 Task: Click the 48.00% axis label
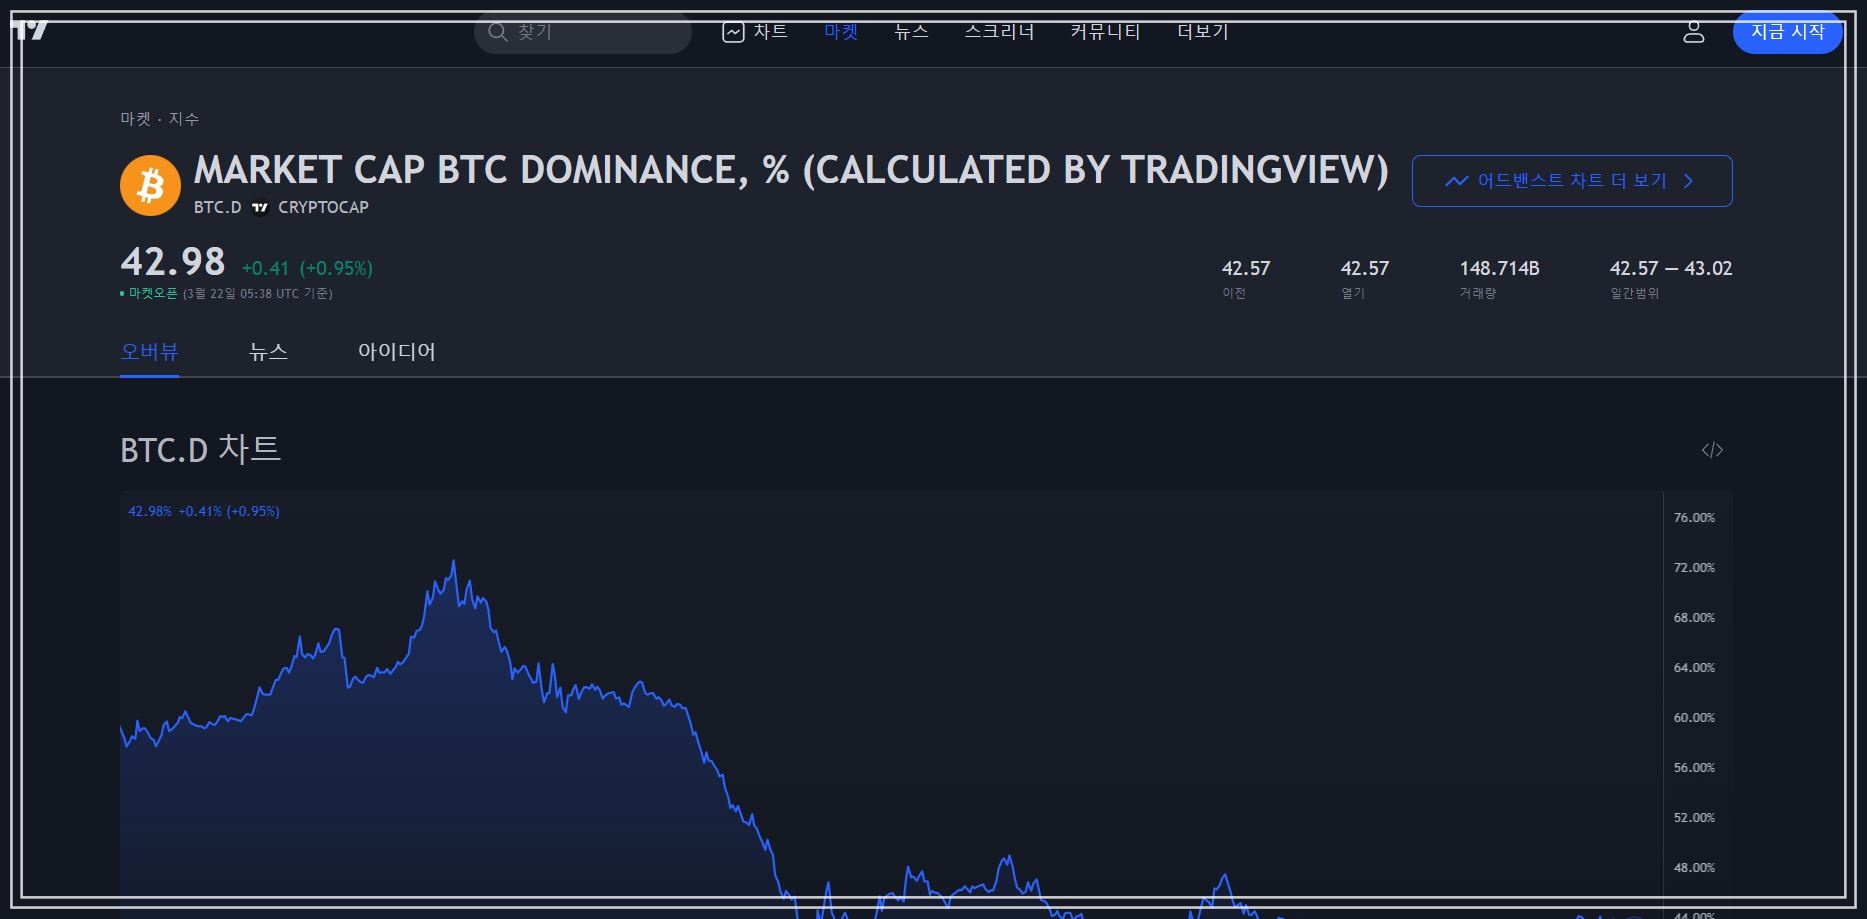tap(1694, 867)
